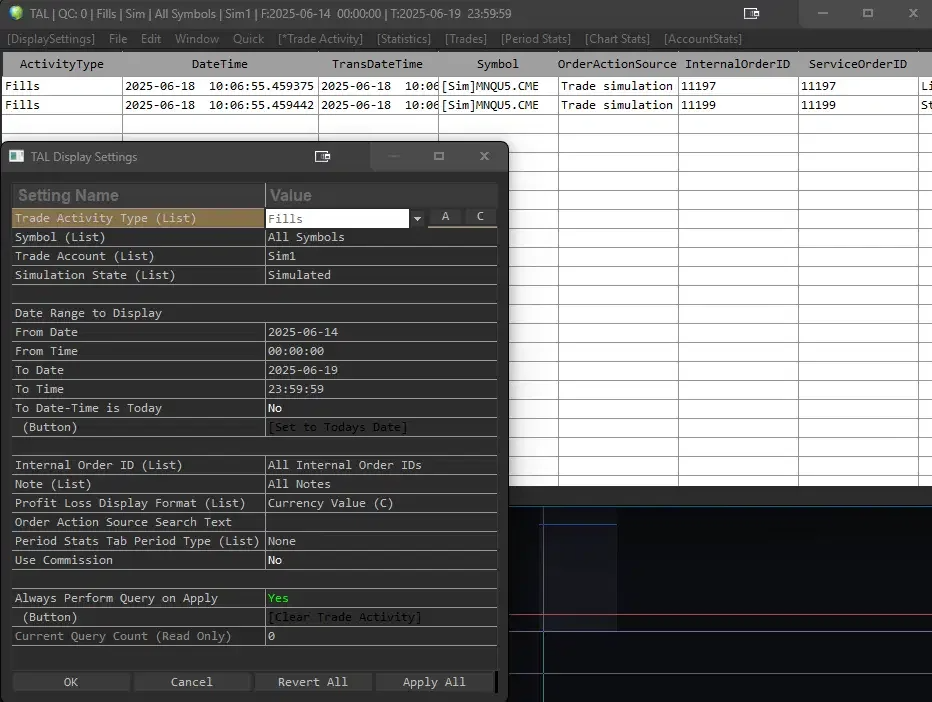Viewport: 932px width, 702px height.
Task: Click the [Clear Trade Activity] button
Action: click(x=345, y=617)
